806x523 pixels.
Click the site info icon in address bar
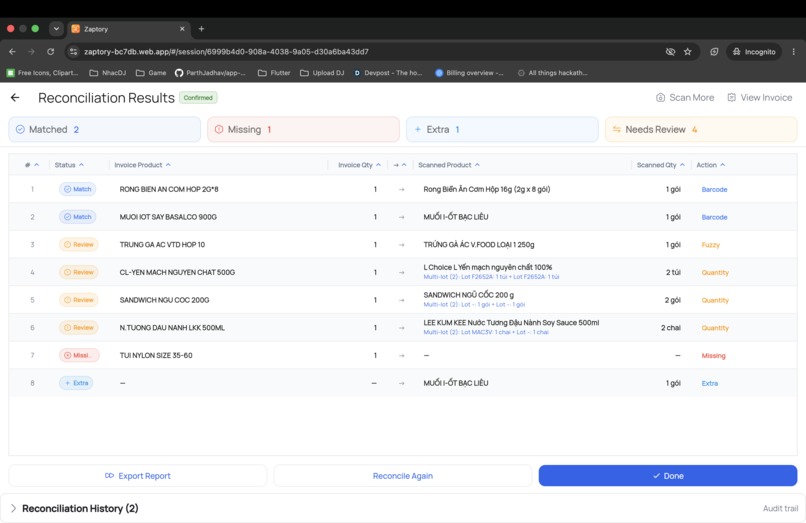74,51
